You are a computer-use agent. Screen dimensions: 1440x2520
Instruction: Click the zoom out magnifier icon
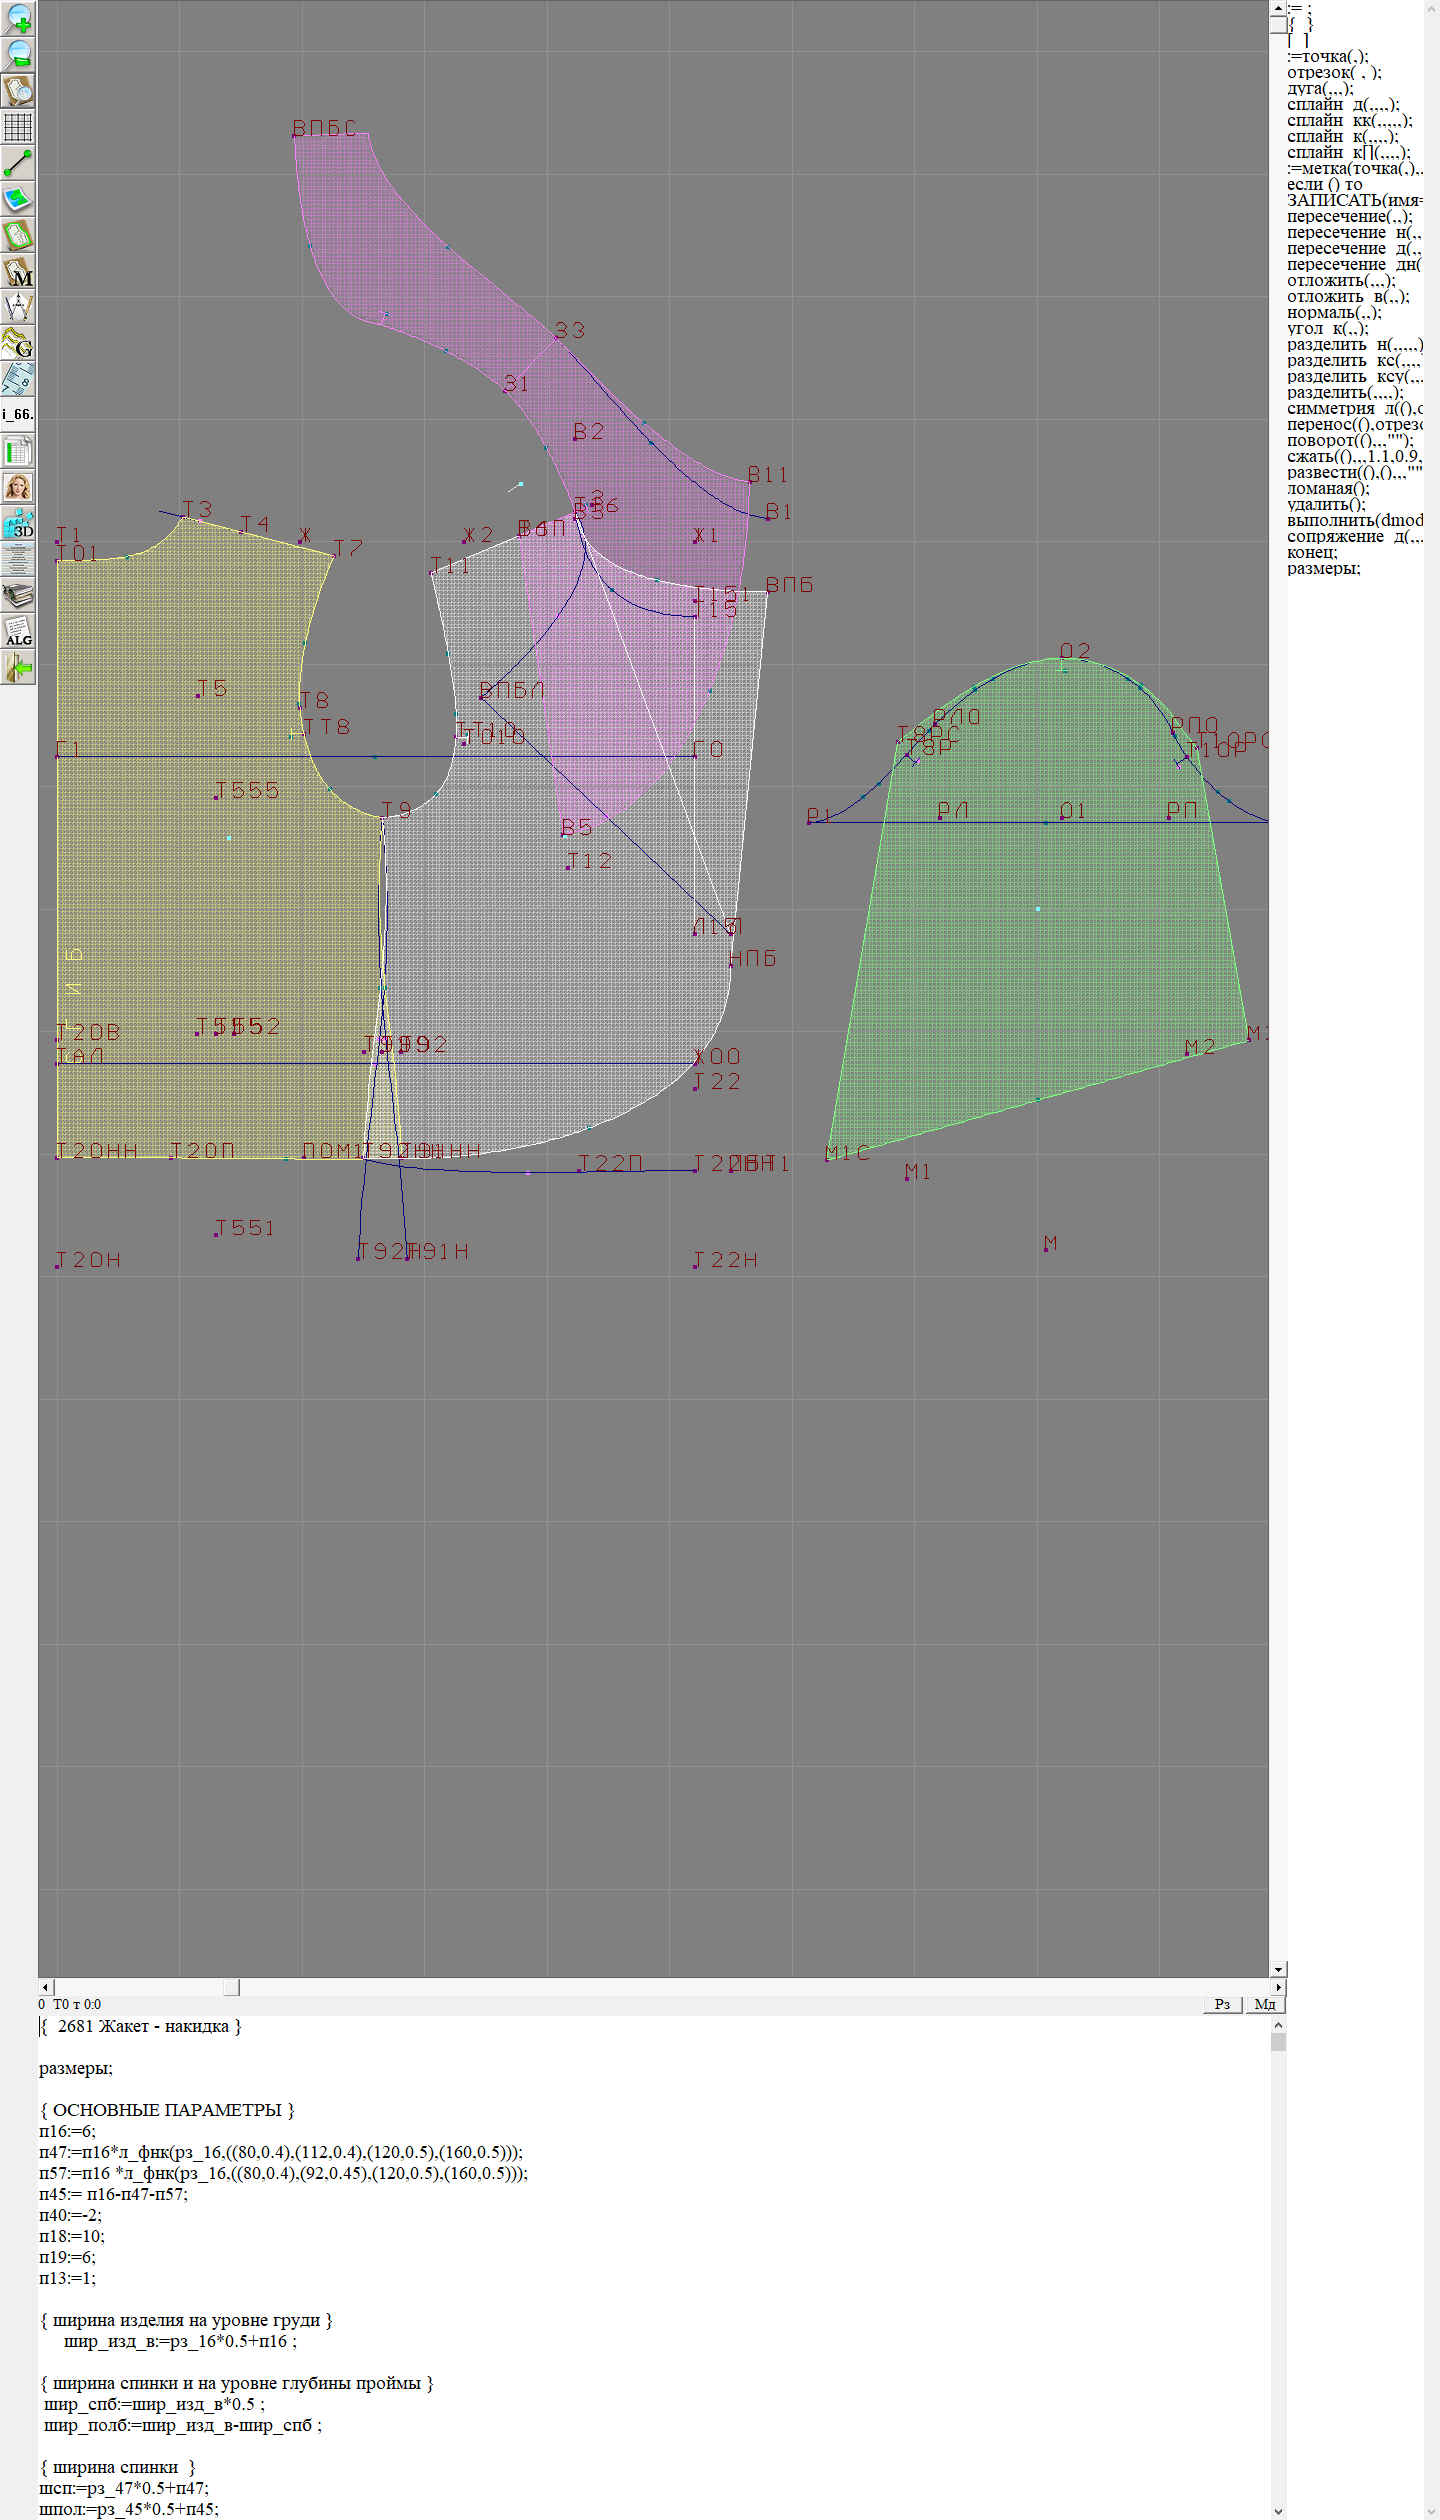(x=18, y=54)
